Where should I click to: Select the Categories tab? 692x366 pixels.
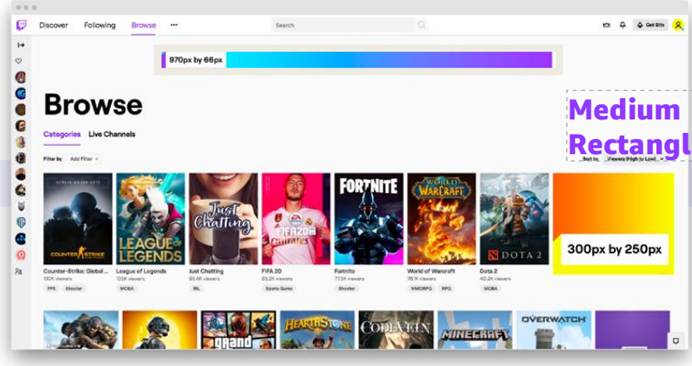[62, 134]
